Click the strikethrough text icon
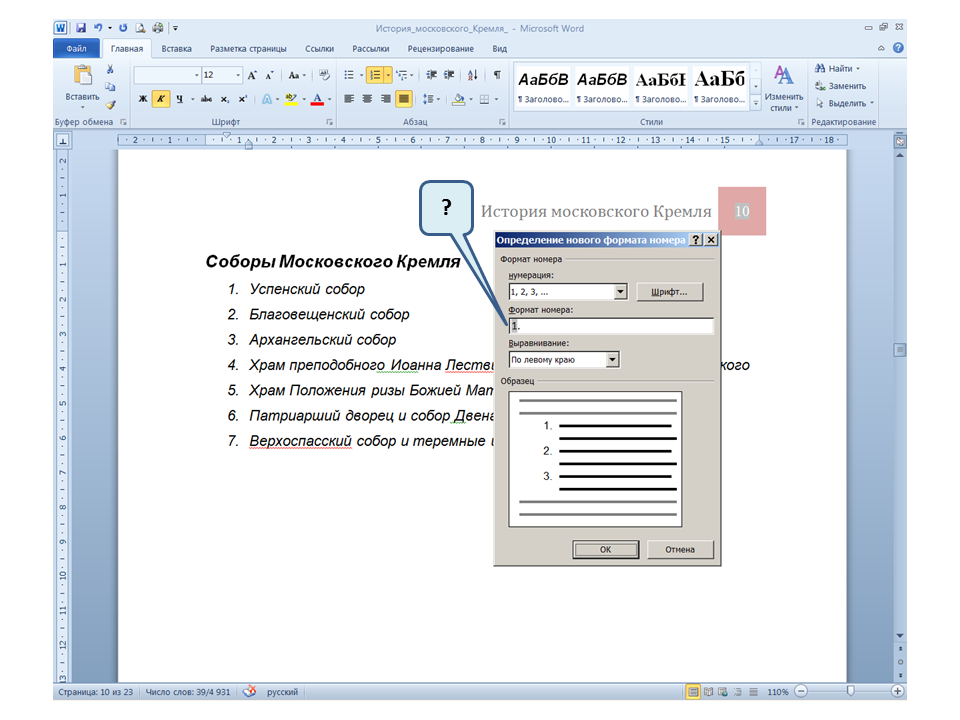960x720 pixels. click(206, 99)
